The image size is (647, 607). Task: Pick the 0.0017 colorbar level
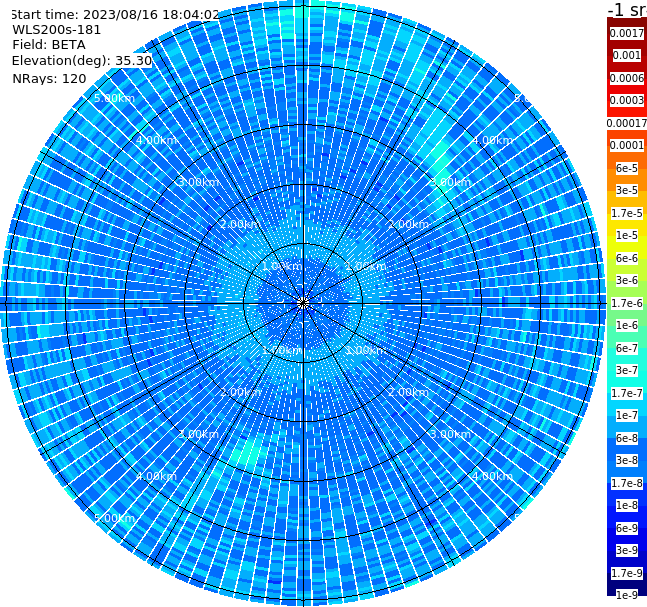point(627,33)
